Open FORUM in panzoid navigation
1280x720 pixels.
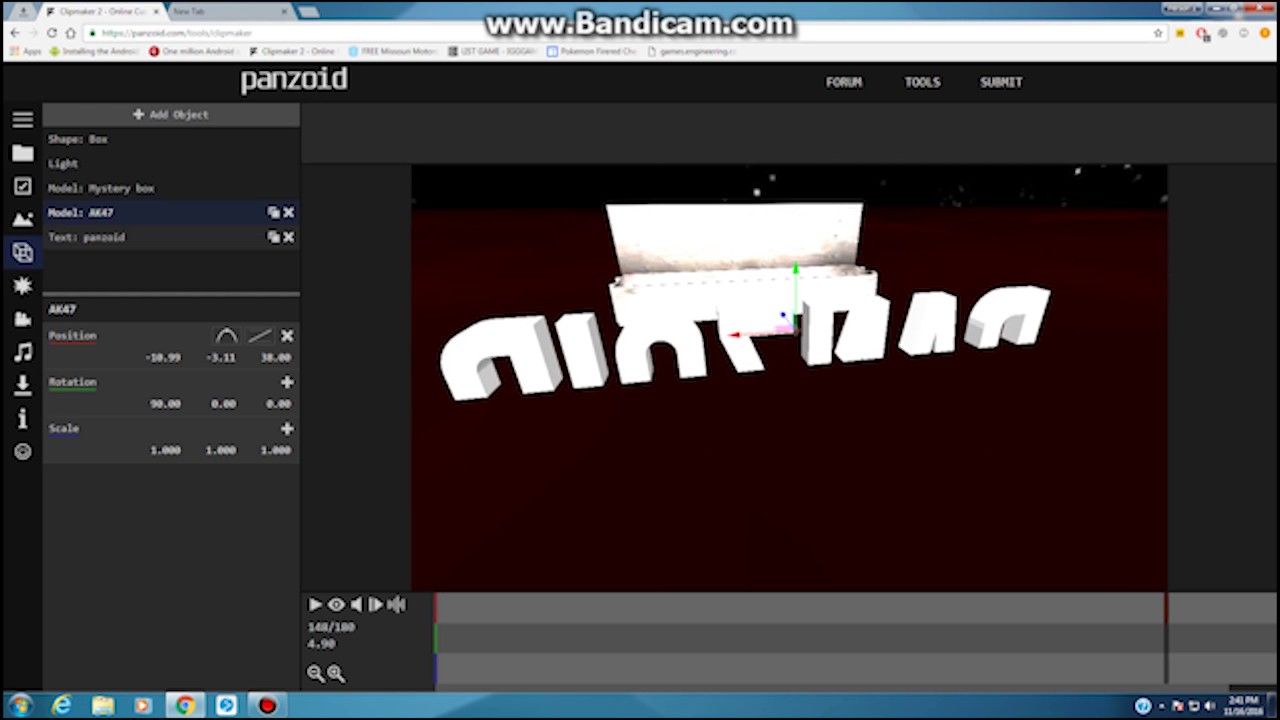(x=844, y=82)
